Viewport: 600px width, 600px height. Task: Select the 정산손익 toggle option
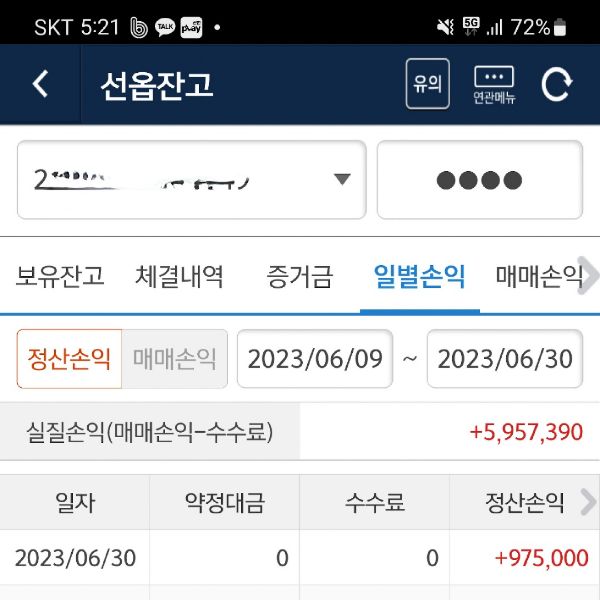pos(69,358)
